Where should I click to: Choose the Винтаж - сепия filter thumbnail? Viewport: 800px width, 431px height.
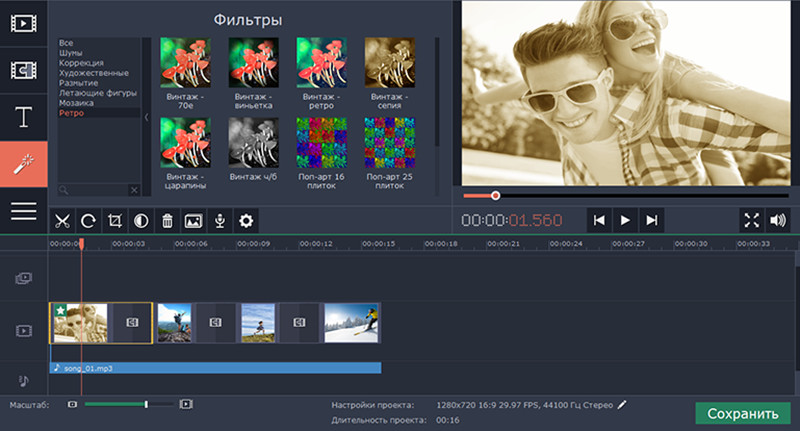pos(389,63)
